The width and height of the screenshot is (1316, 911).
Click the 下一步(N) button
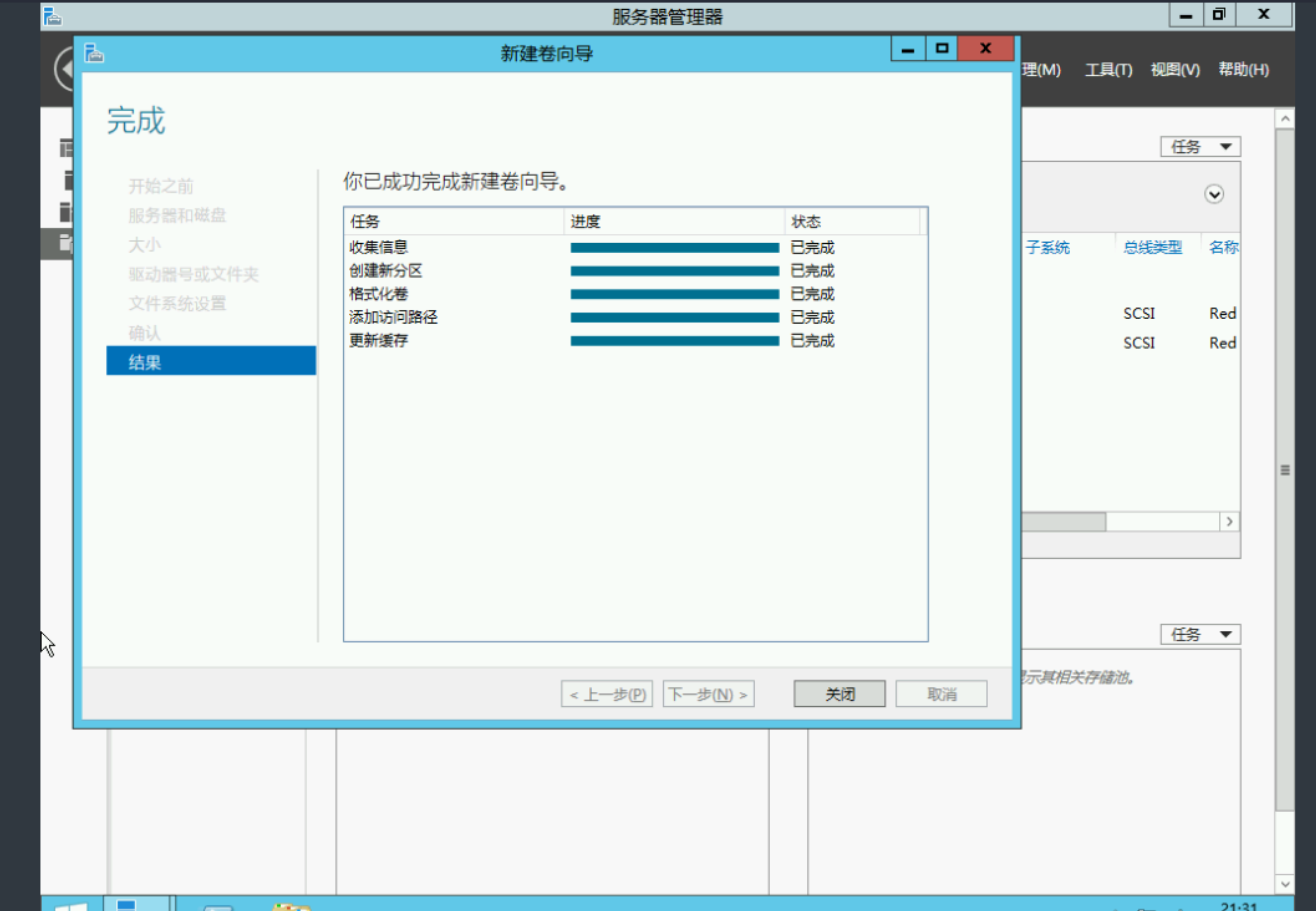click(x=708, y=694)
